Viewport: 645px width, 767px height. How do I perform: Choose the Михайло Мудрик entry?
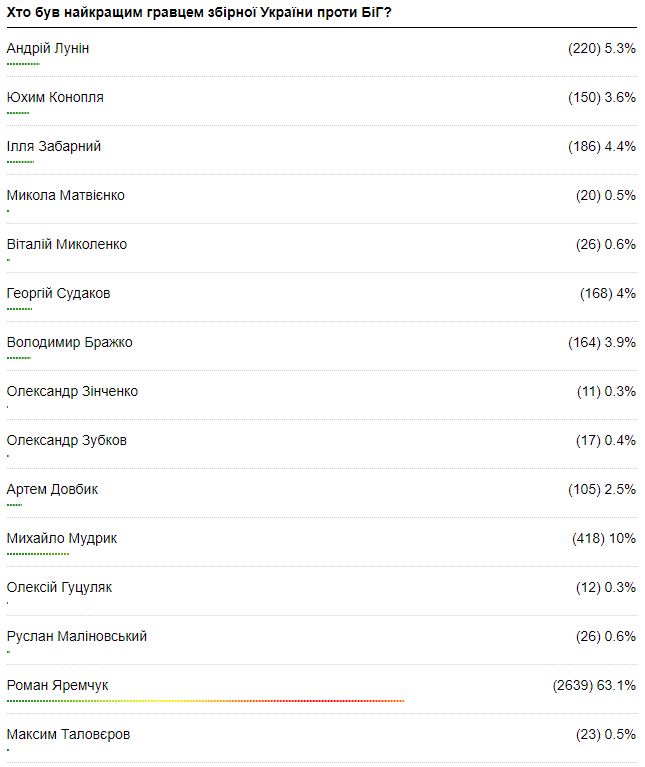click(62, 538)
